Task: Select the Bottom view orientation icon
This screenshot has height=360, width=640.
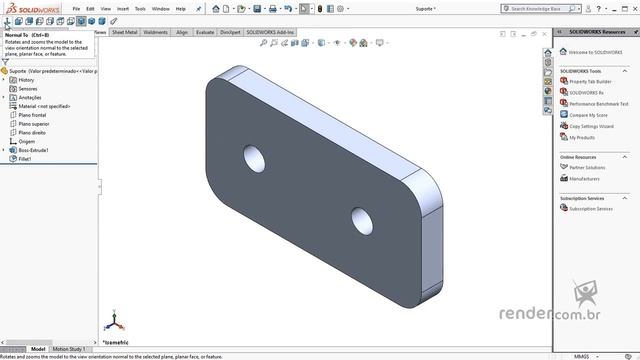Action: tap(71, 21)
